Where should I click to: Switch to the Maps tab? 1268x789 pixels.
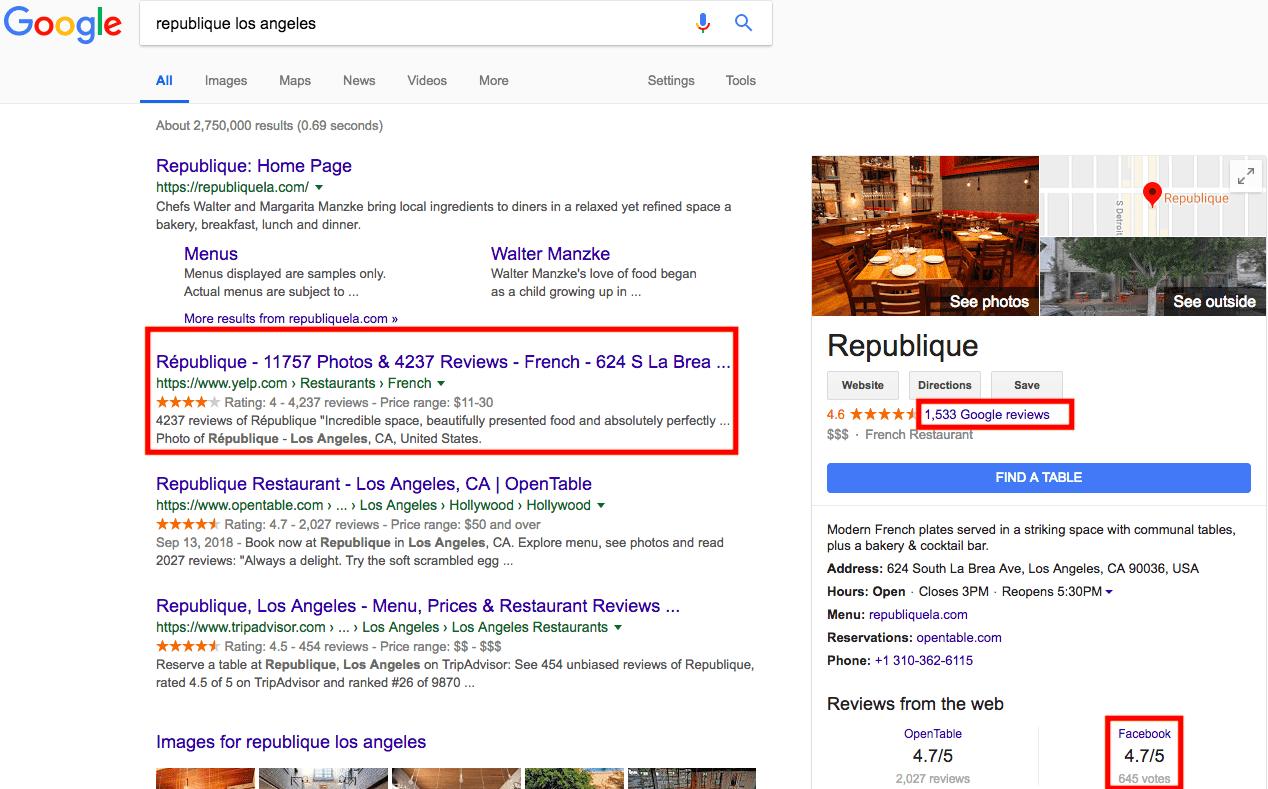[295, 81]
